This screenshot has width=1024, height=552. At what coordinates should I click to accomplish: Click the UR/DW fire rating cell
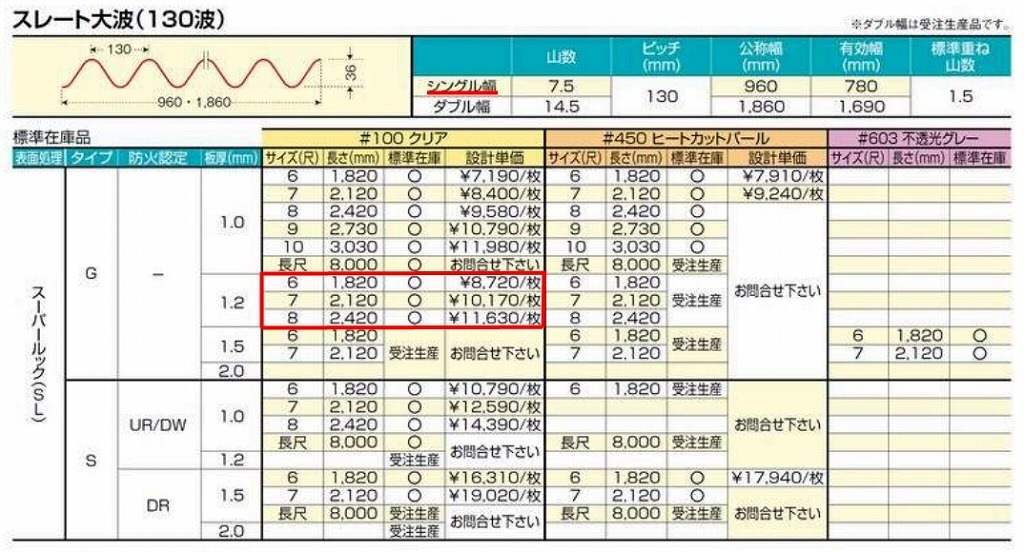point(157,424)
